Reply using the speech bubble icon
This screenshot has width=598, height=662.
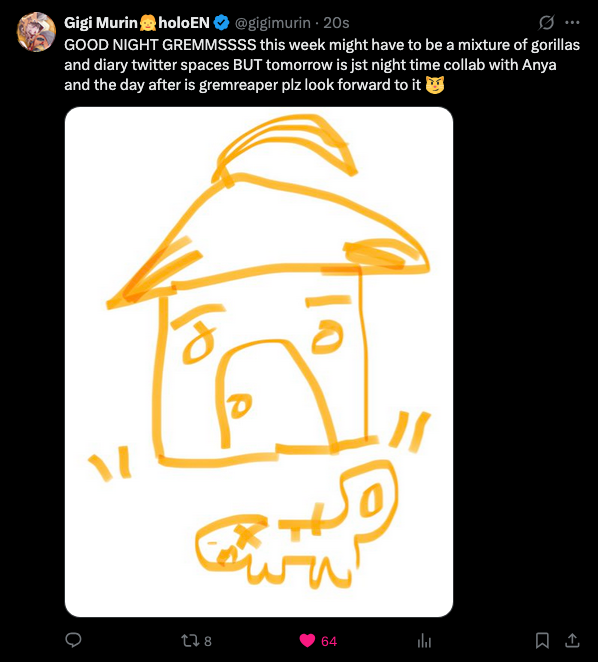(73, 640)
